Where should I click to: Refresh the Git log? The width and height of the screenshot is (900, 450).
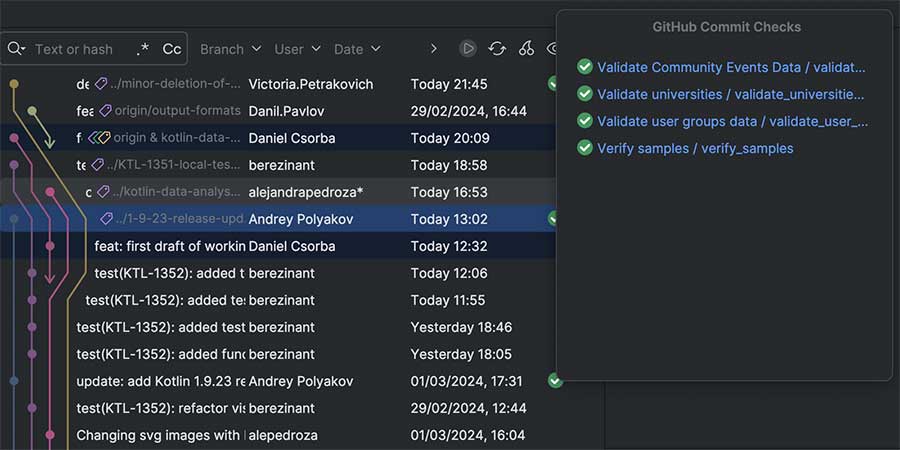coord(497,49)
